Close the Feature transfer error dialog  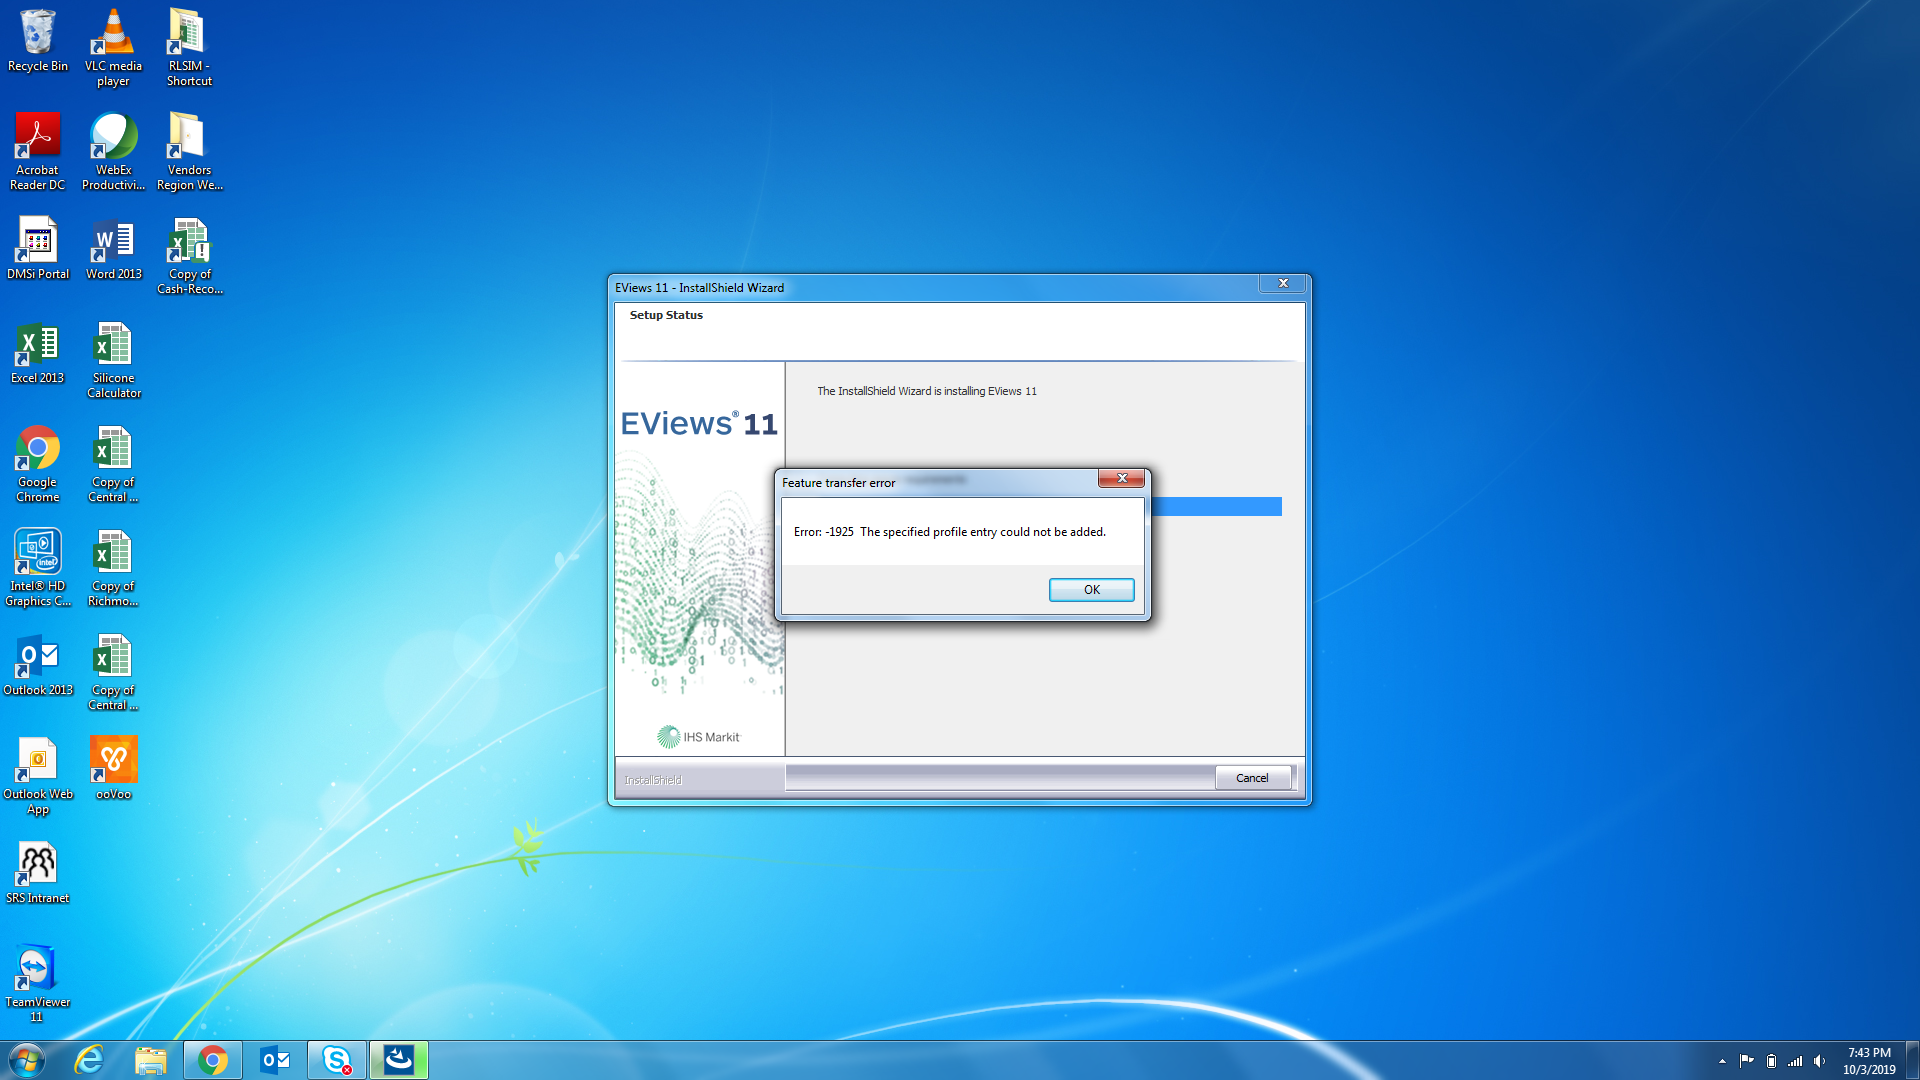click(x=1121, y=479)
